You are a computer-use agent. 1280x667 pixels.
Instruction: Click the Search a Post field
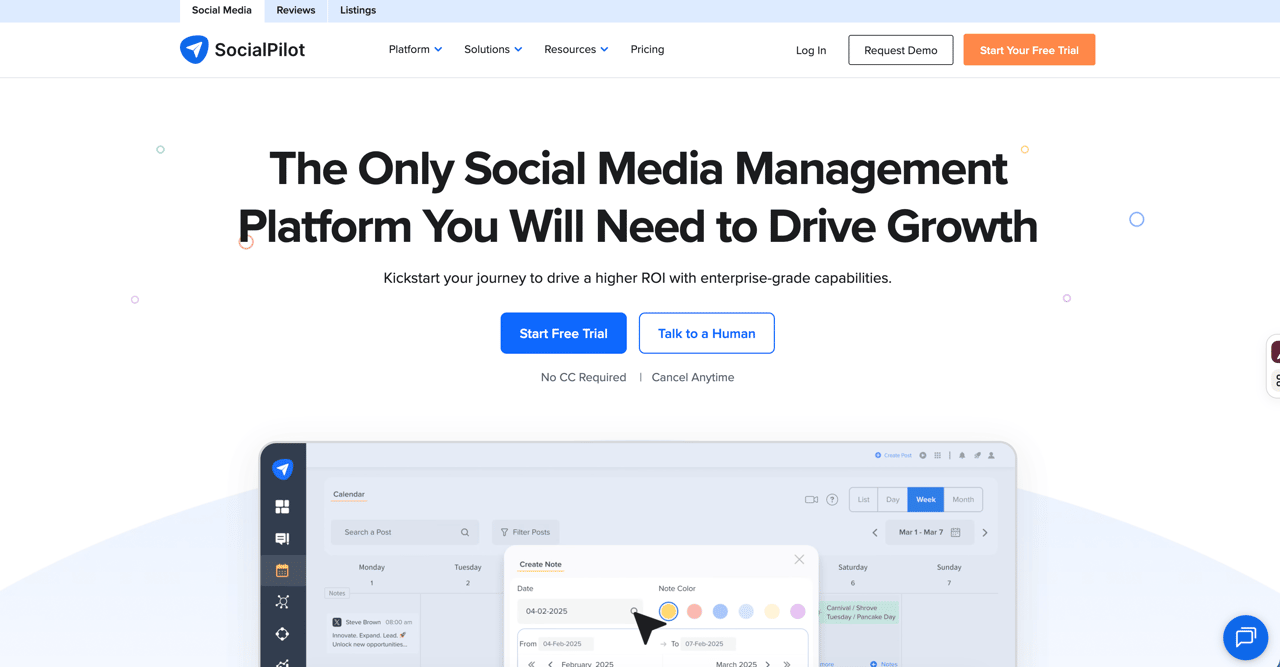pyautogui.click(x=405, y=532)
